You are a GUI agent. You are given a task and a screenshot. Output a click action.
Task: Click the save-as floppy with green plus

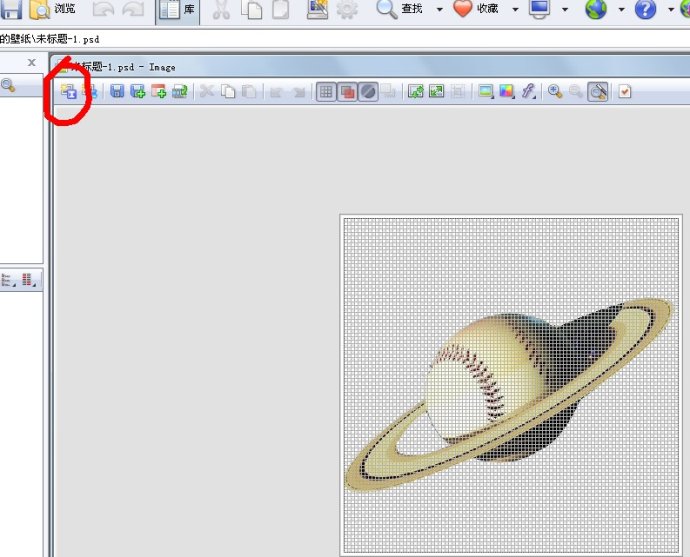pyautogui.click(x=138, y=92)
